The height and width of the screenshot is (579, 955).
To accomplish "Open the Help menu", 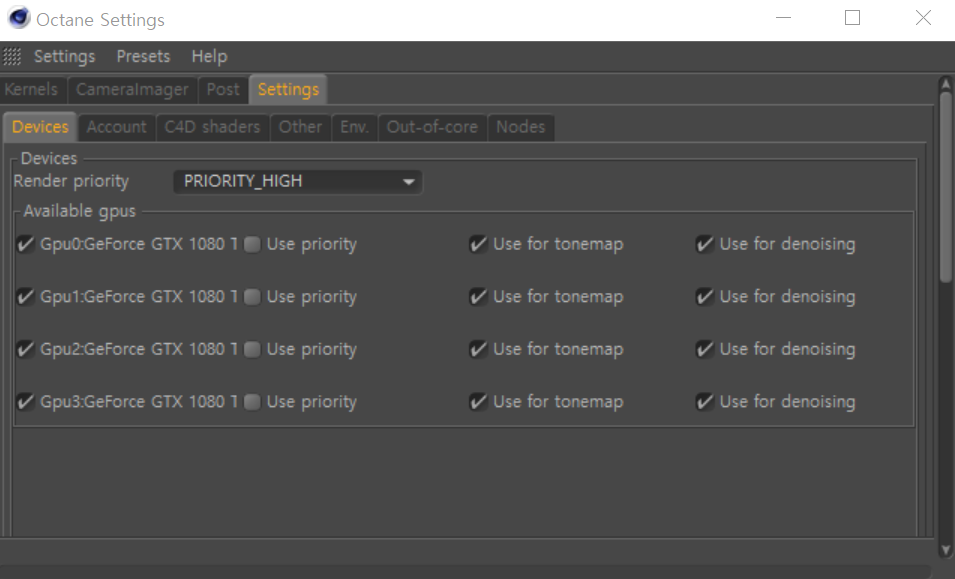I will click(209, 56).
